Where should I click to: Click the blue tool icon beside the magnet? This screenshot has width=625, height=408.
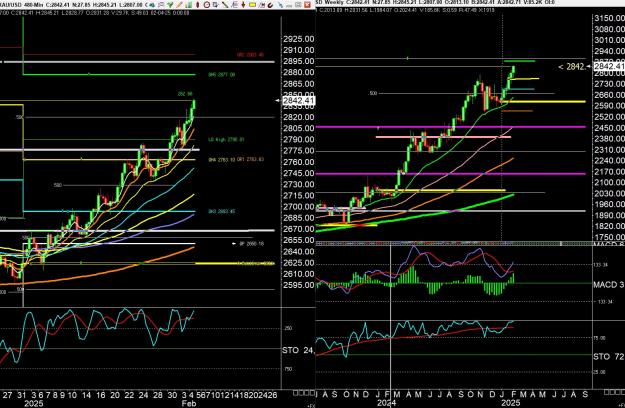click(x=280, y=5)
